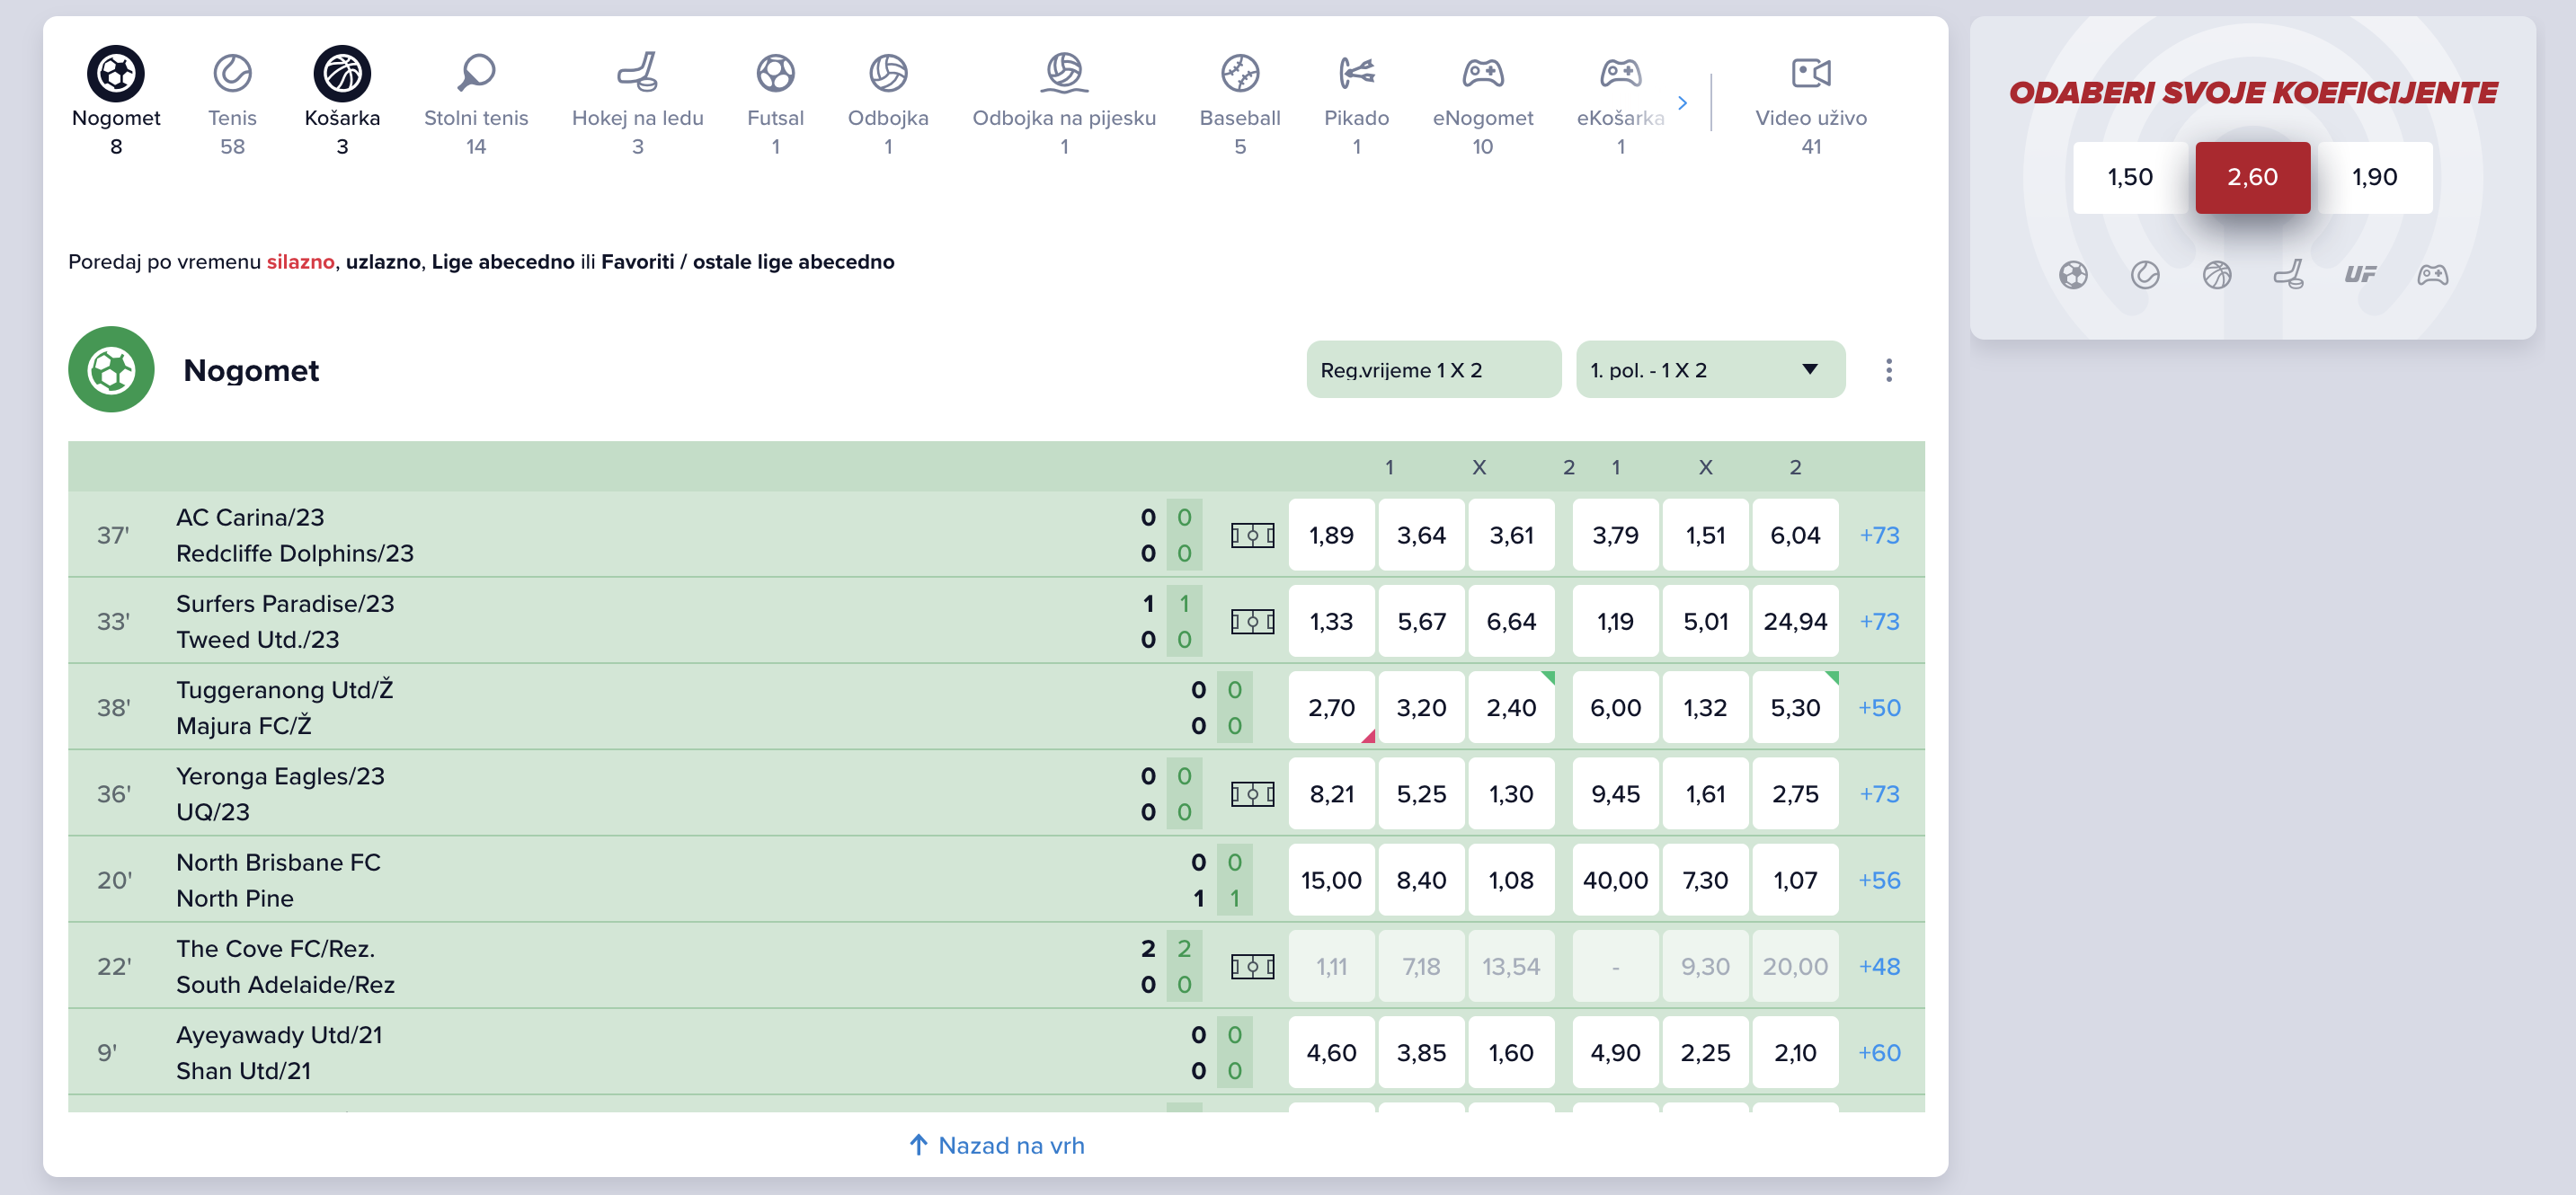Pick 4,60 home odds for Ayeyawady Utd
This screenshot has width=2576, height=1195.
click(1331, 1053)
